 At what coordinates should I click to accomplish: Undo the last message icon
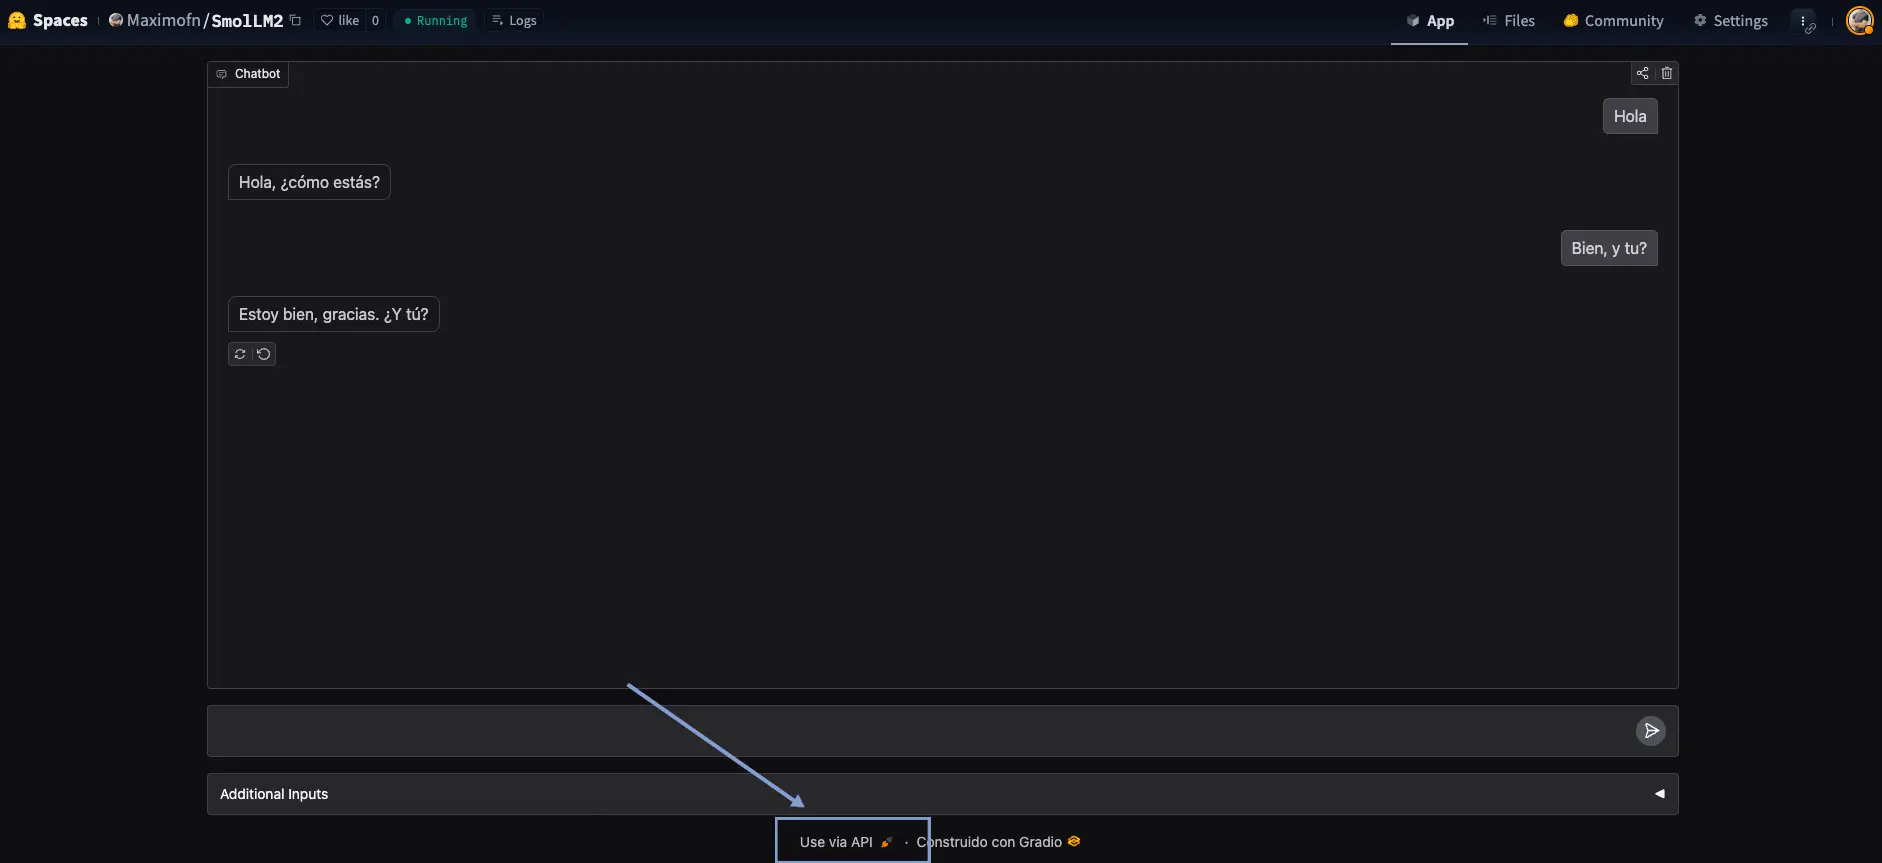pyautogui.click(x=264, y=354)
